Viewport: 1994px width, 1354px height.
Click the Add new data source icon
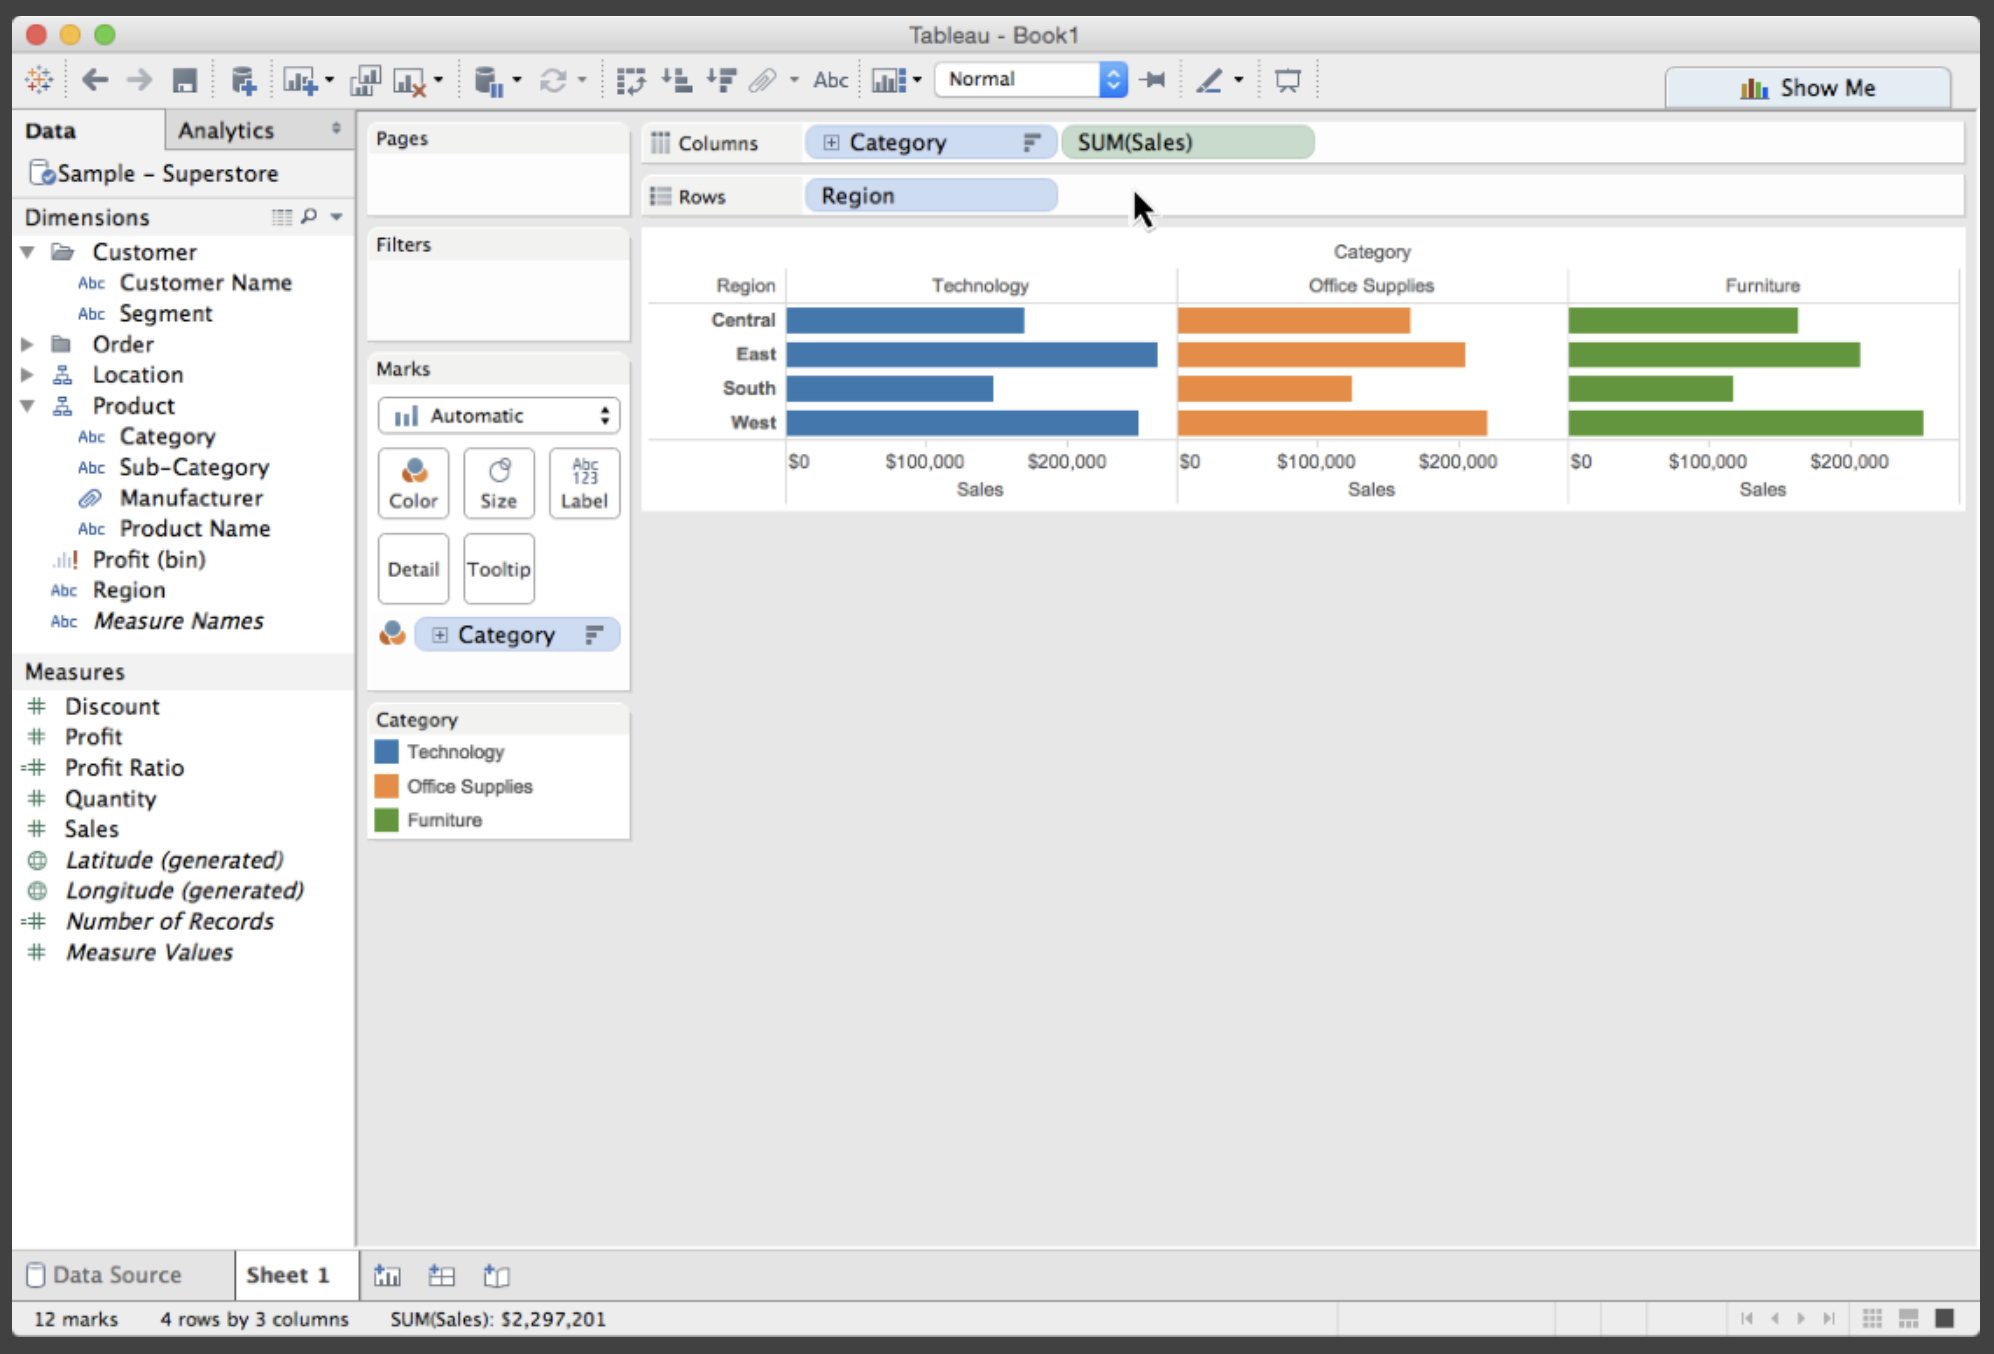tap(243, 80)
